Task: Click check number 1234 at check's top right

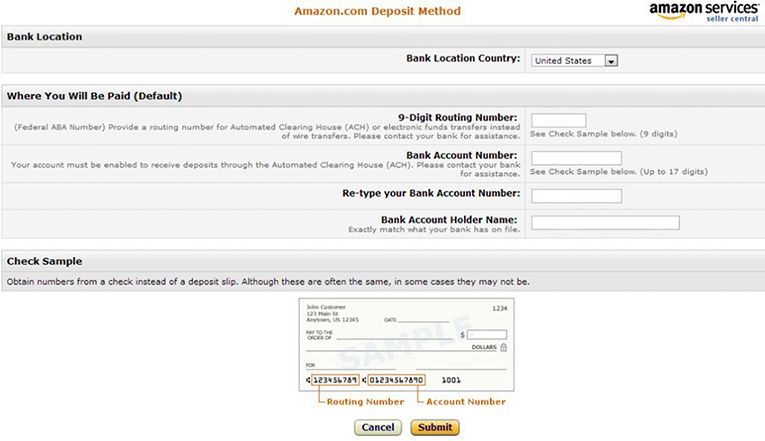Action: tap(500, 308)
